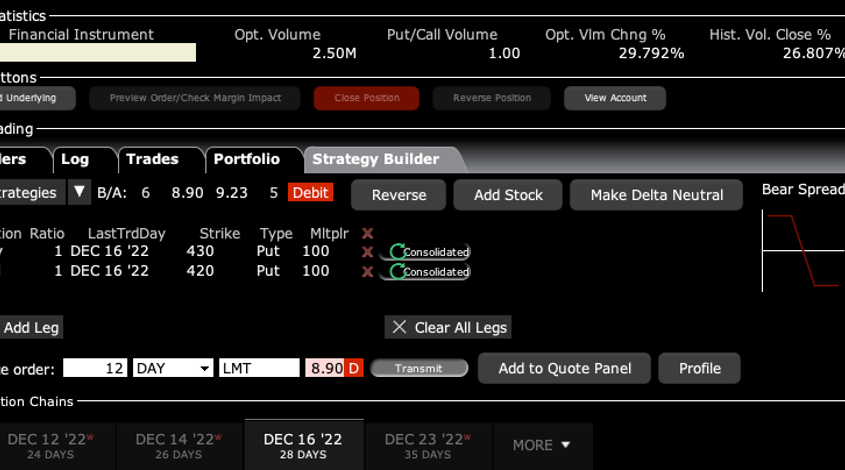This screenshot has height=470, width=845.
Task: Switch to the Trades tab
Action: point(152,159)
